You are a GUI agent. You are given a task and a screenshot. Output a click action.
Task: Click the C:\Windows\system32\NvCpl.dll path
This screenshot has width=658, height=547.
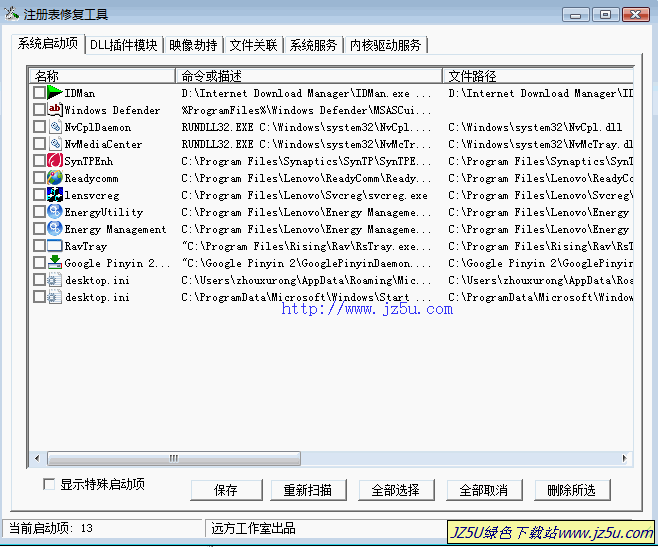[x=535, y=127]
